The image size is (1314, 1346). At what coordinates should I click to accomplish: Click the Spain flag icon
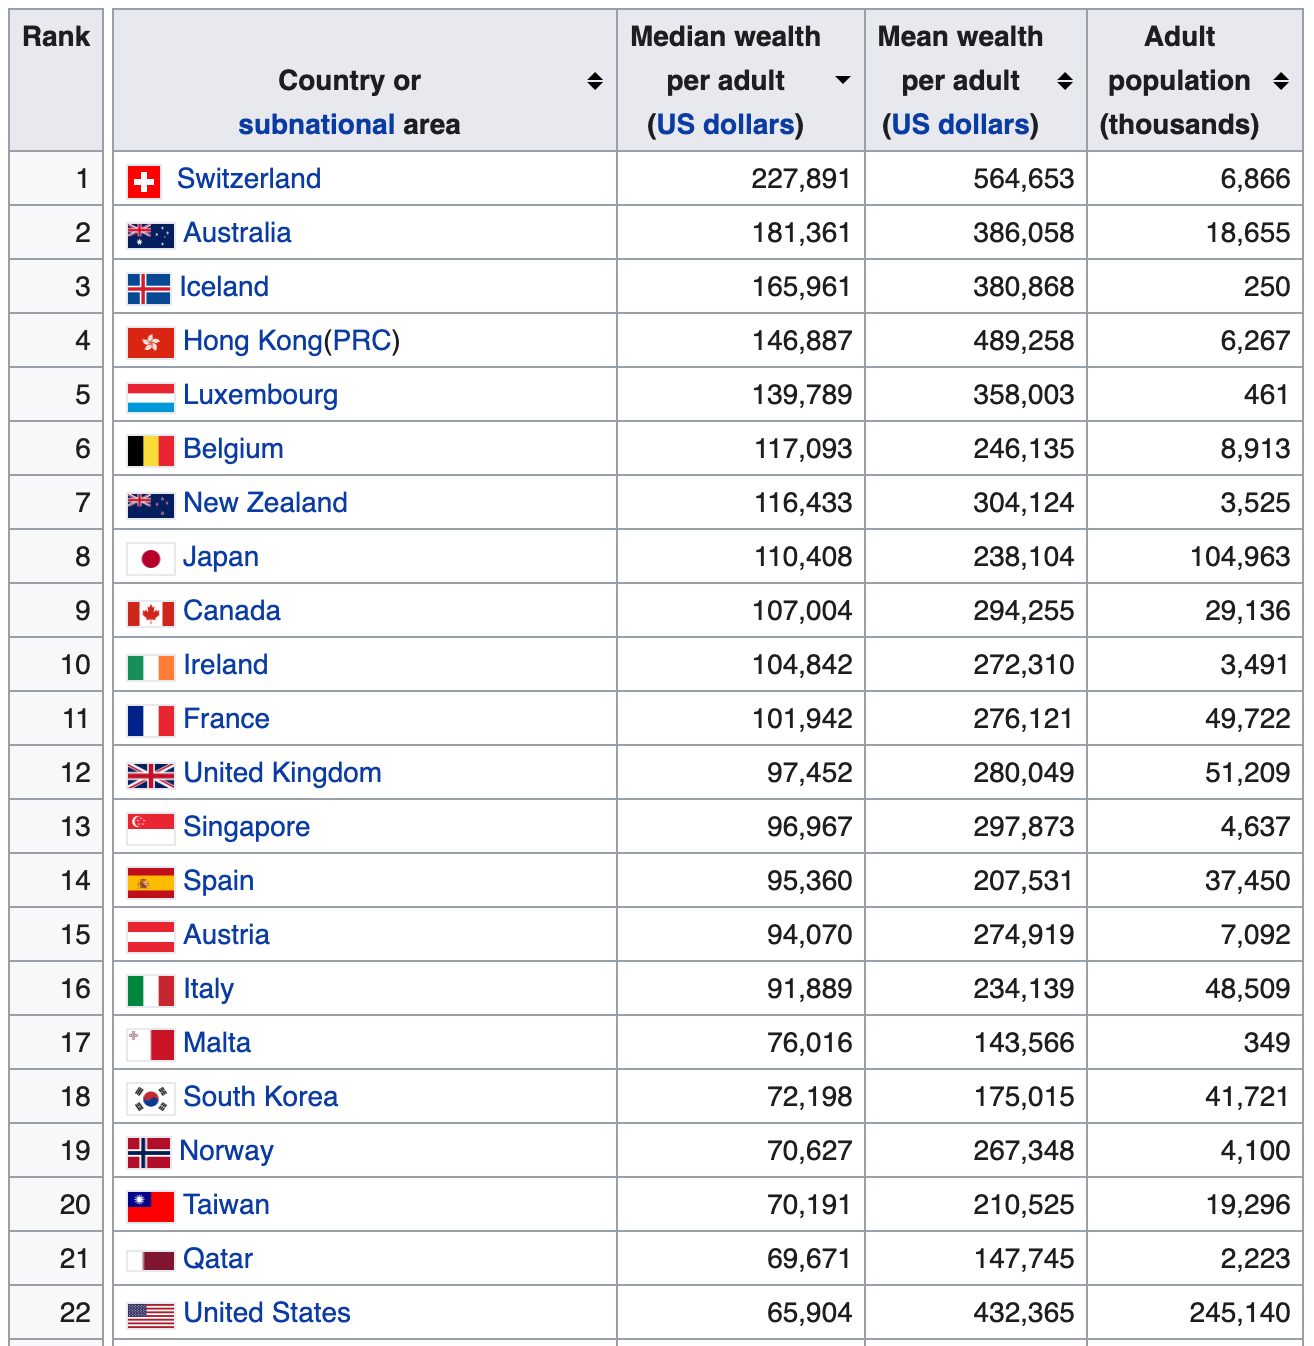click(151, 883)
